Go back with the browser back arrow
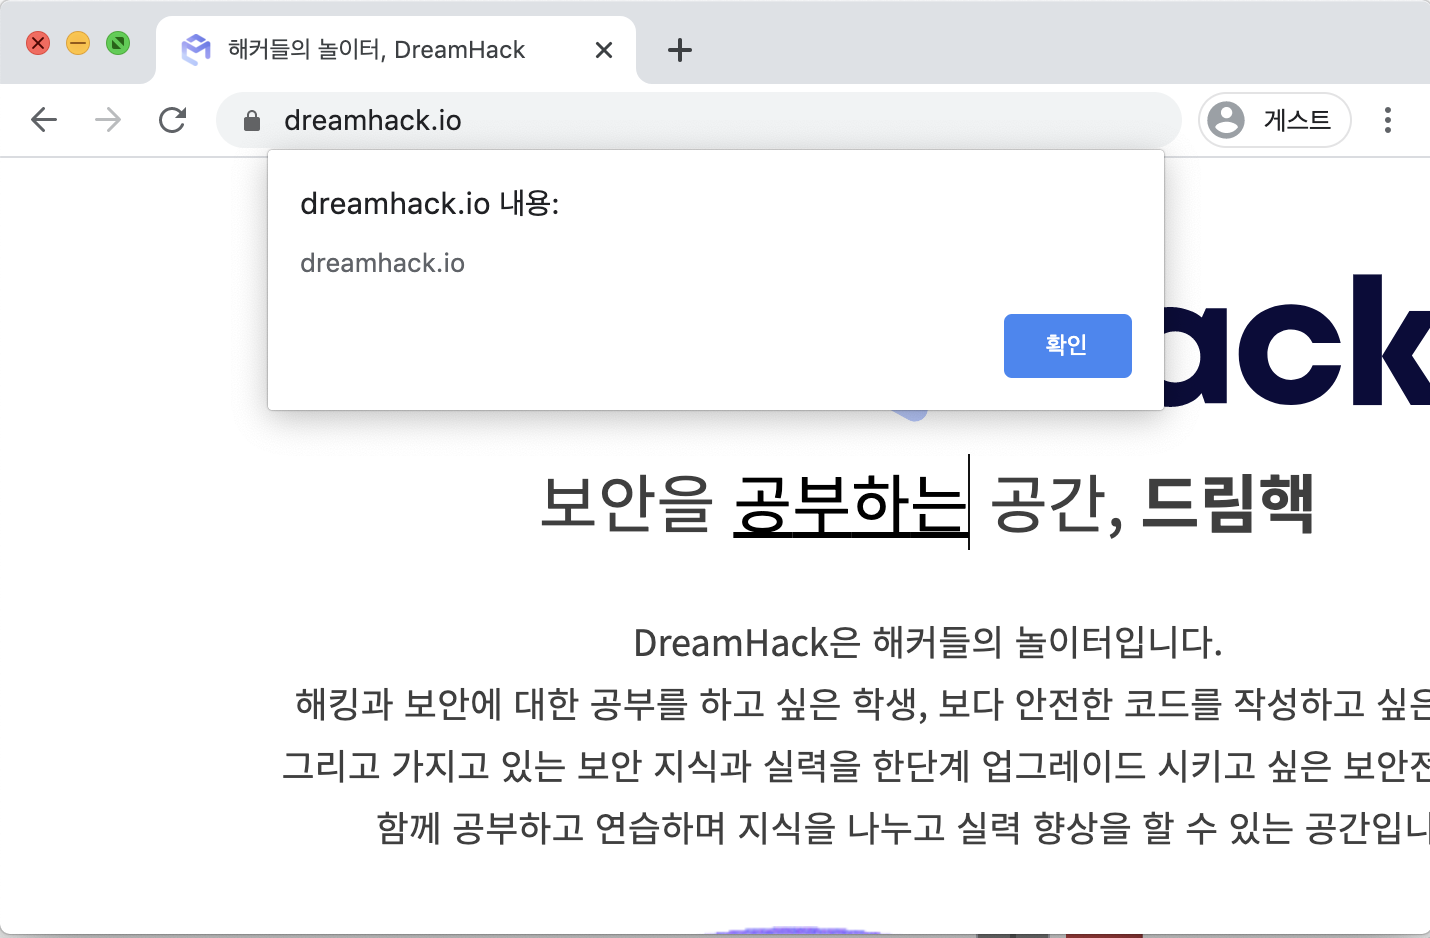 tap(44, 120)
